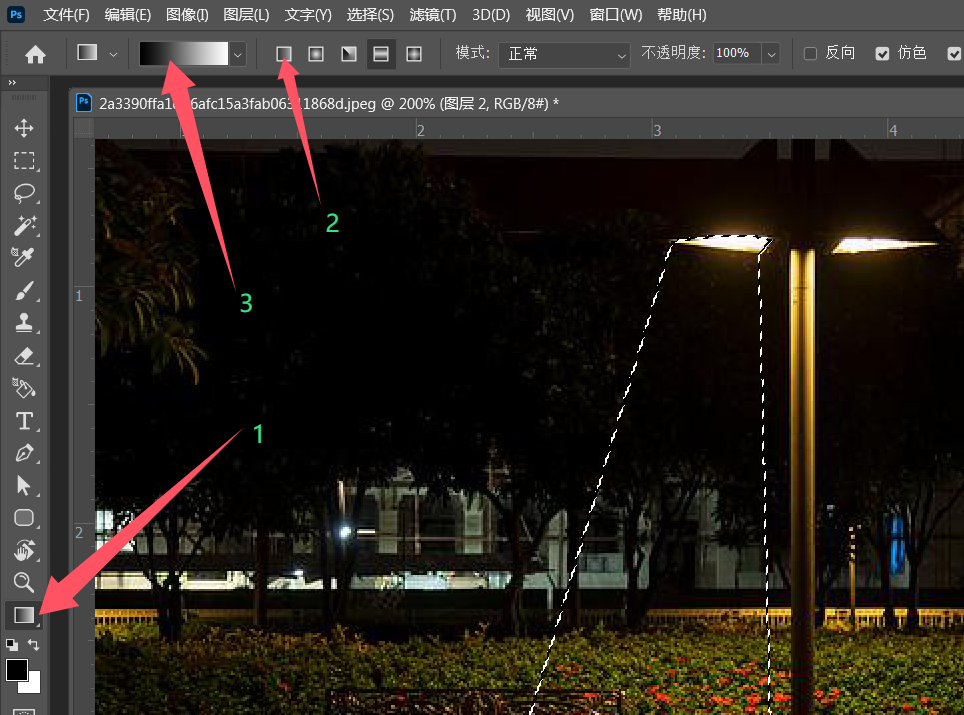Image resolution: width=964 pixels, height=715 pixels.
Task: Swap foreground and background colors
Action: (34, 644)
